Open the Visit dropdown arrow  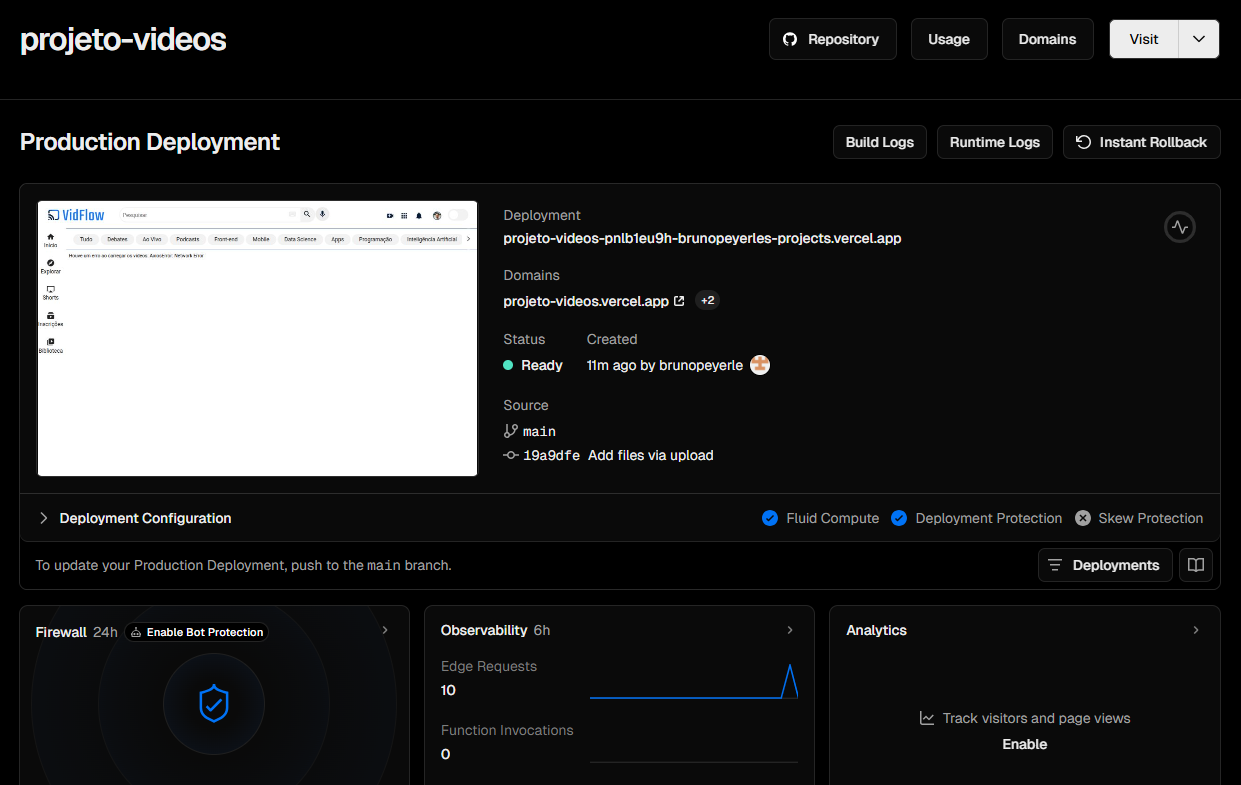(1199, 39)
